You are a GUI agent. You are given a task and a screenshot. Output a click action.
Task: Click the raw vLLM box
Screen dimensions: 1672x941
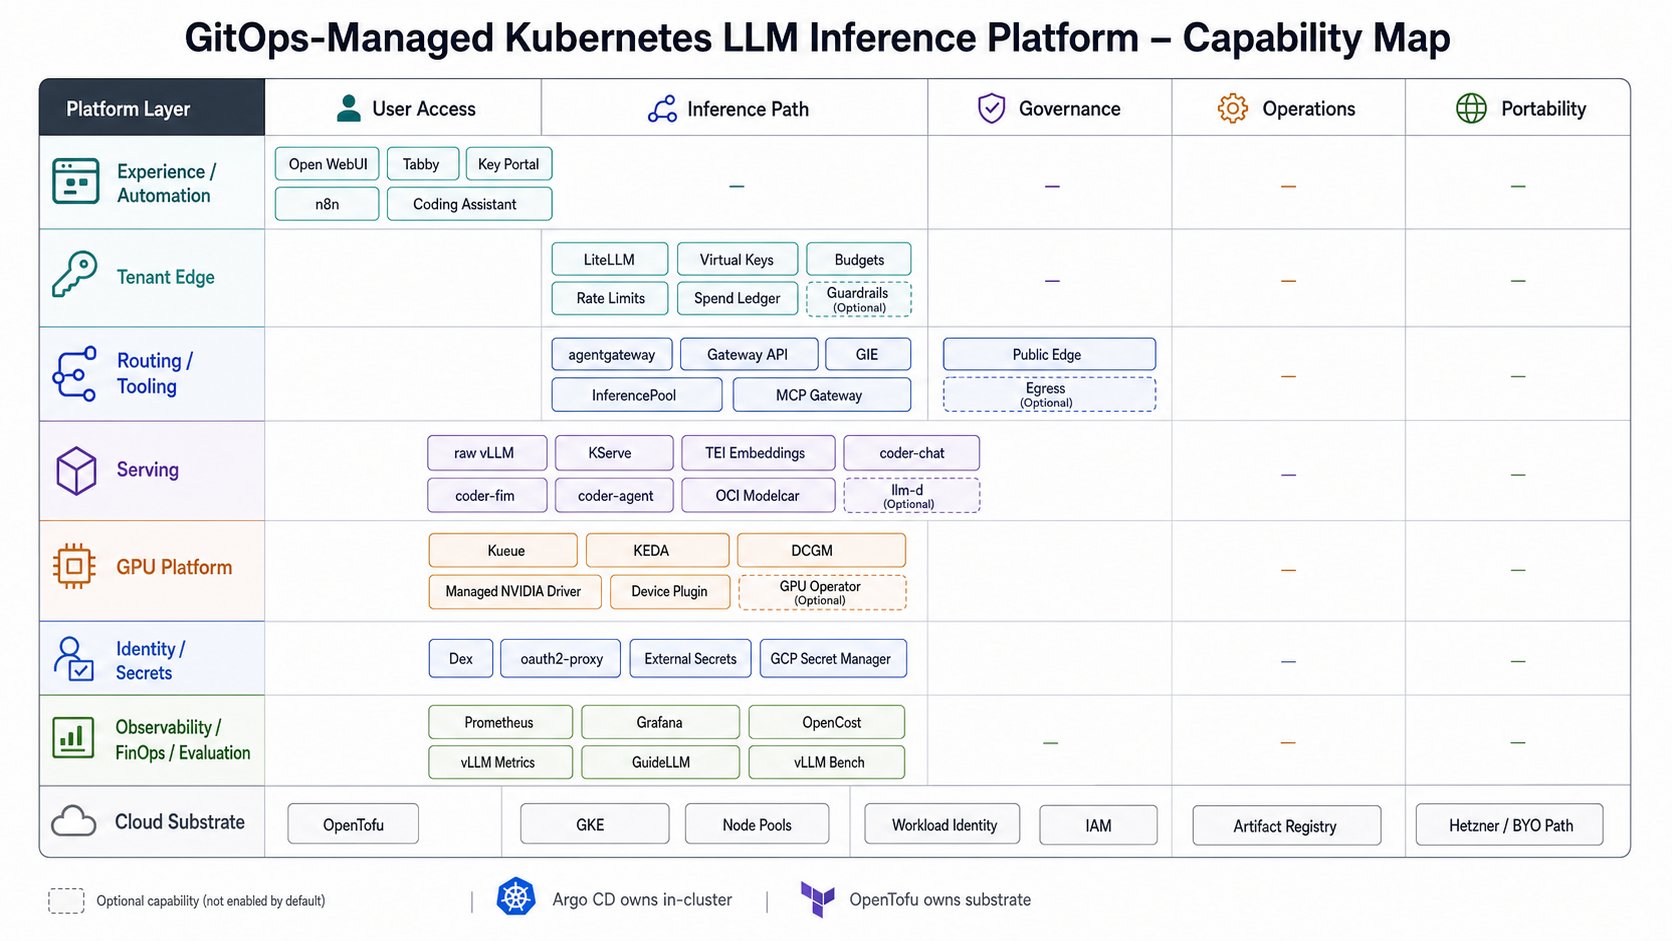coord(487,453)
